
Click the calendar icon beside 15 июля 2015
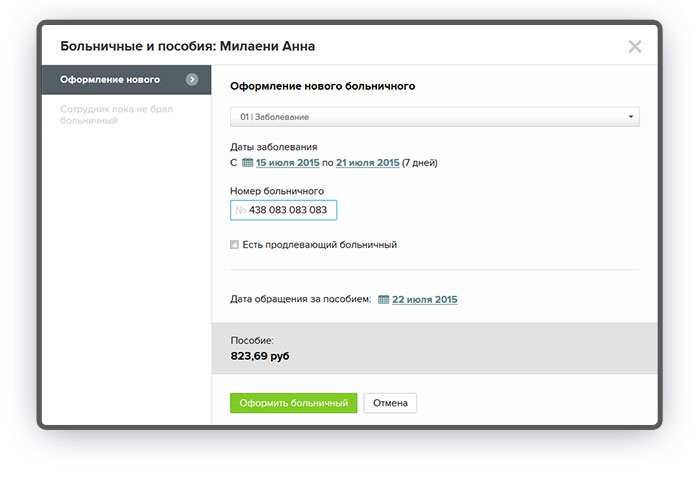coord(248,162)
